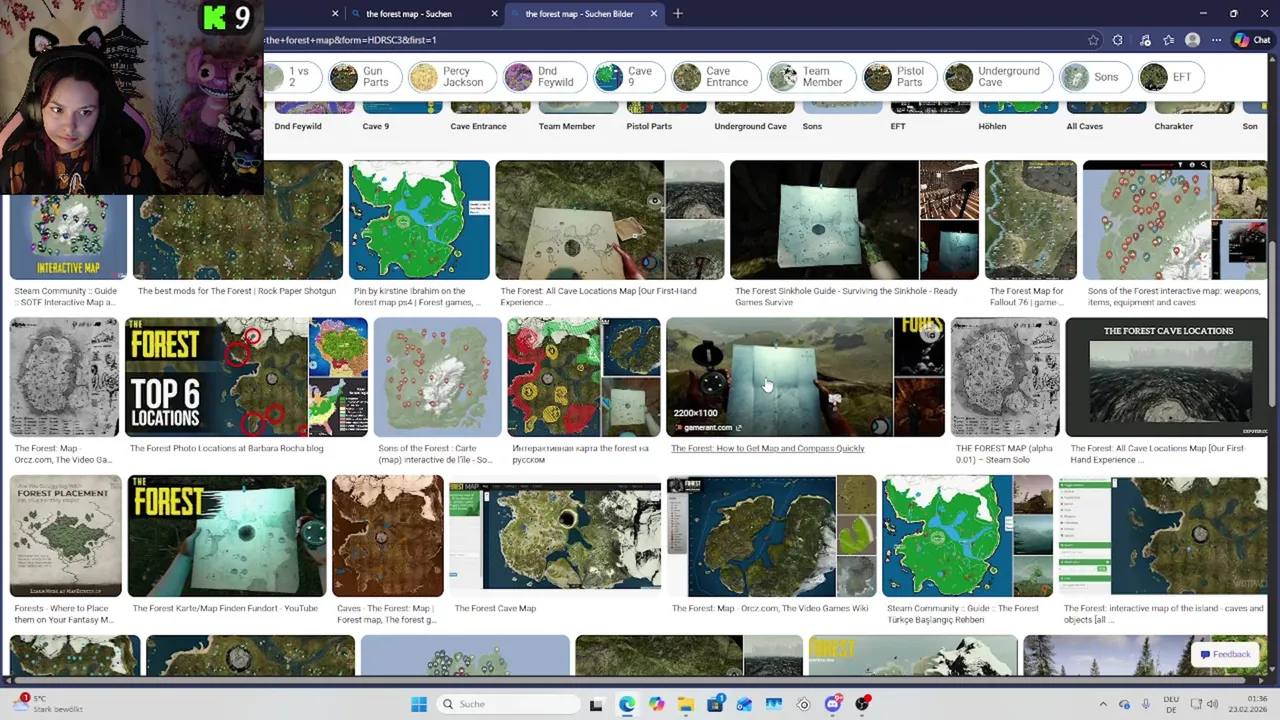Open Edge settings and more menu
This screenshot has width=1280, height=720.
[x=1216, y=40]
